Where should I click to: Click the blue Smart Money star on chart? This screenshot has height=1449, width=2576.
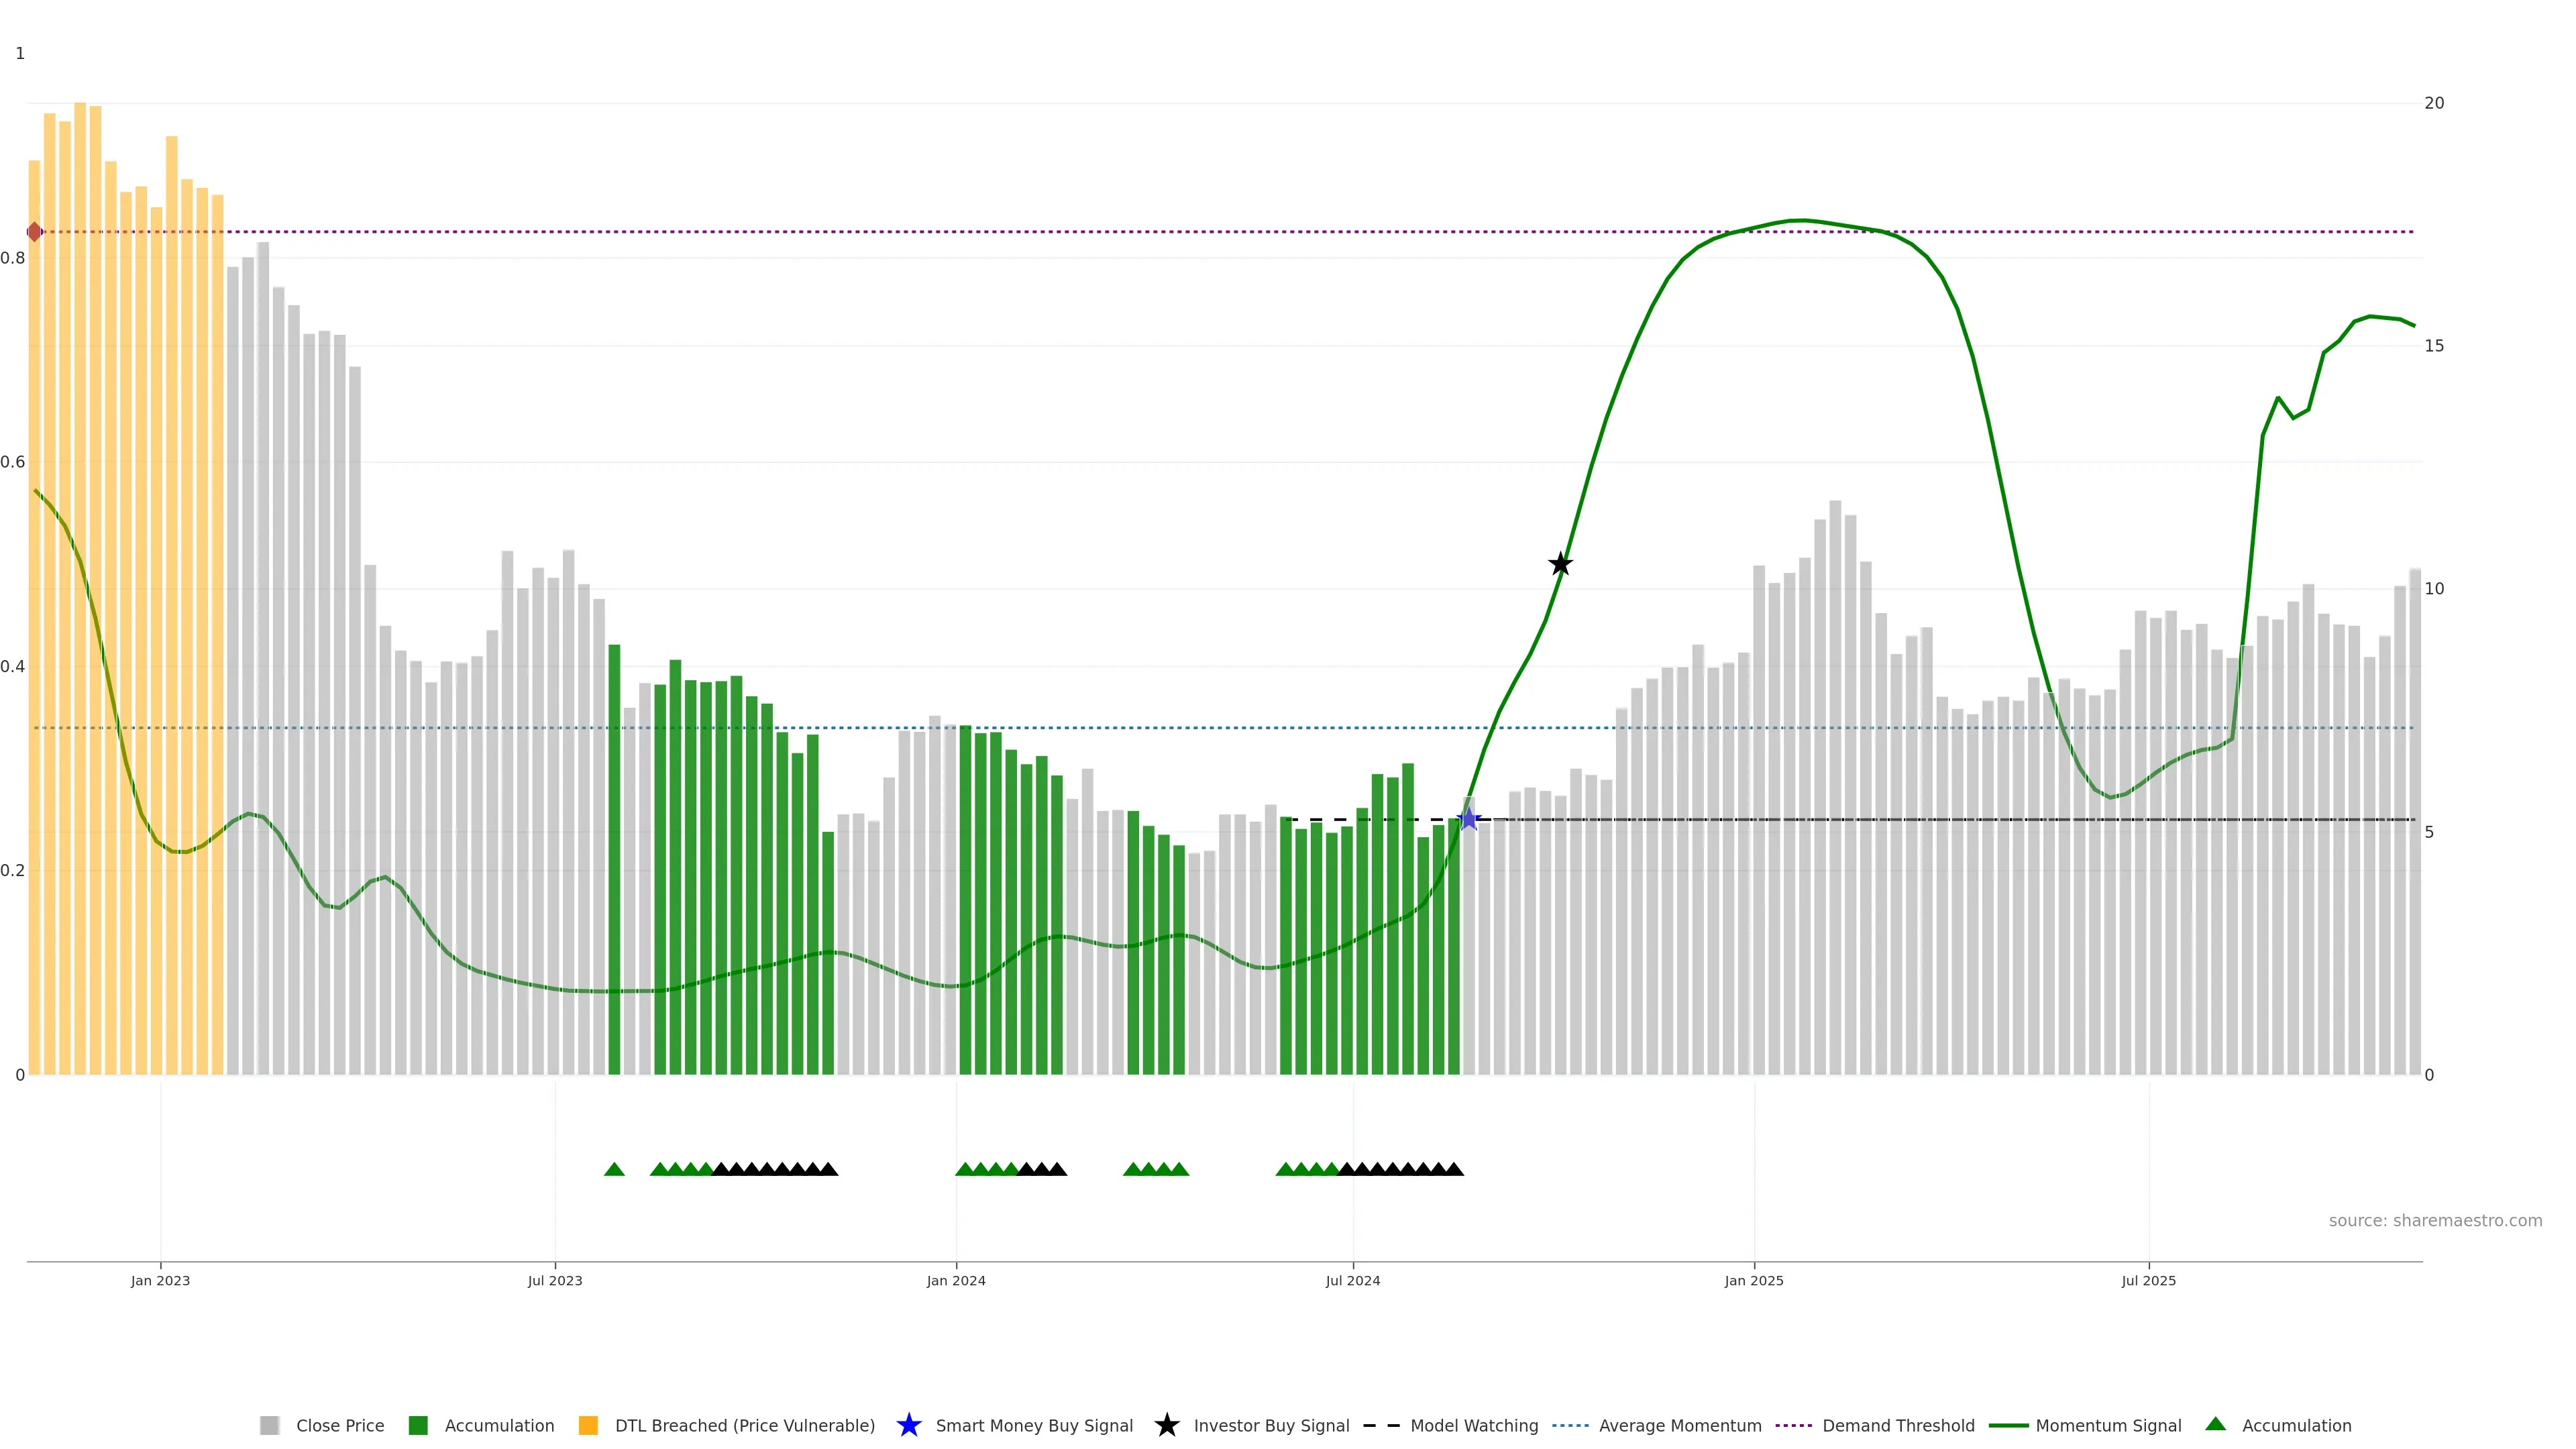pos(1468,819)
